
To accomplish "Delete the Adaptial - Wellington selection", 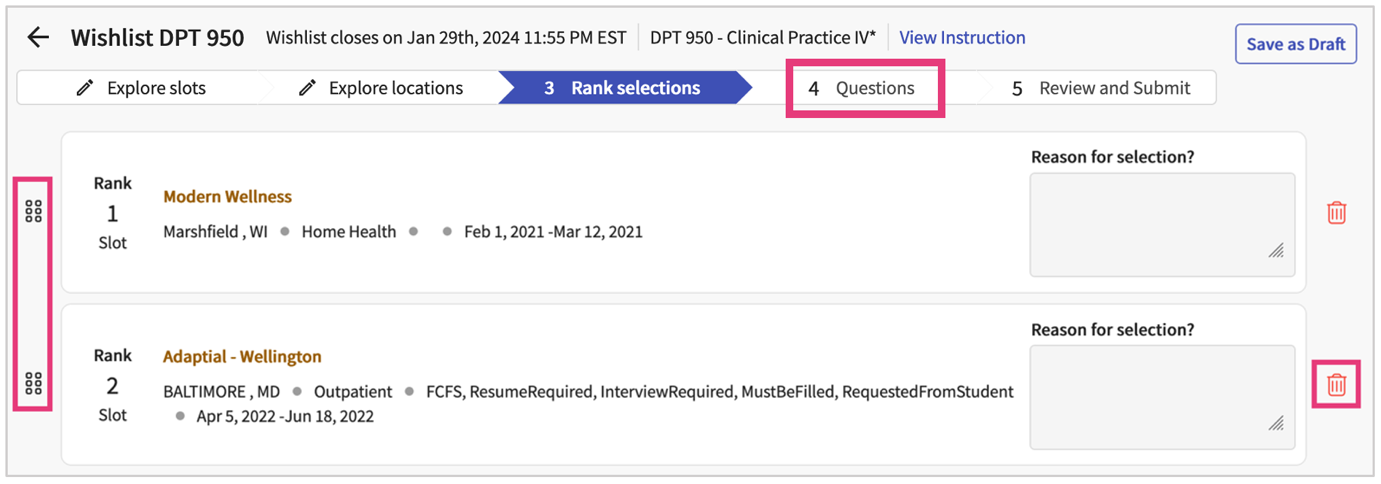I will 1336,384.
